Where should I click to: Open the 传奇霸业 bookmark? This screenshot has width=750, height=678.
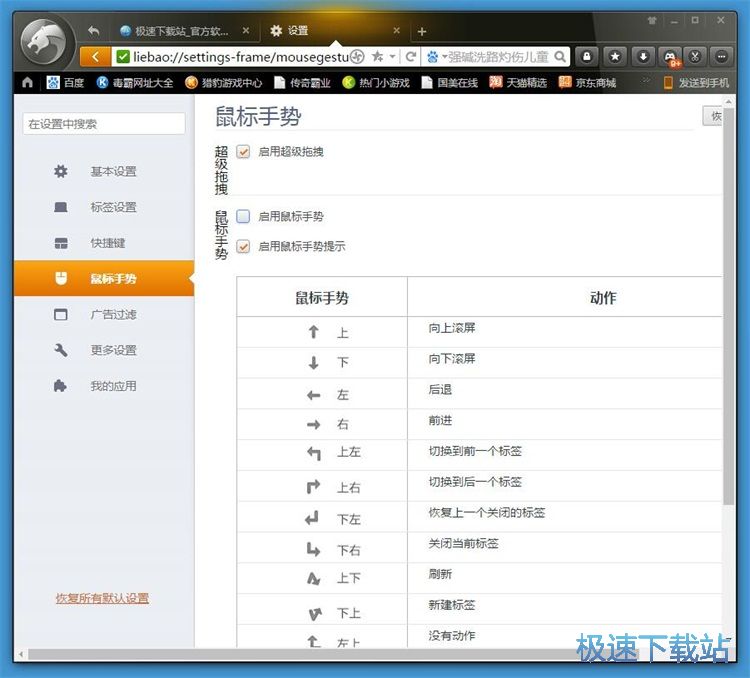click(302, 83)
